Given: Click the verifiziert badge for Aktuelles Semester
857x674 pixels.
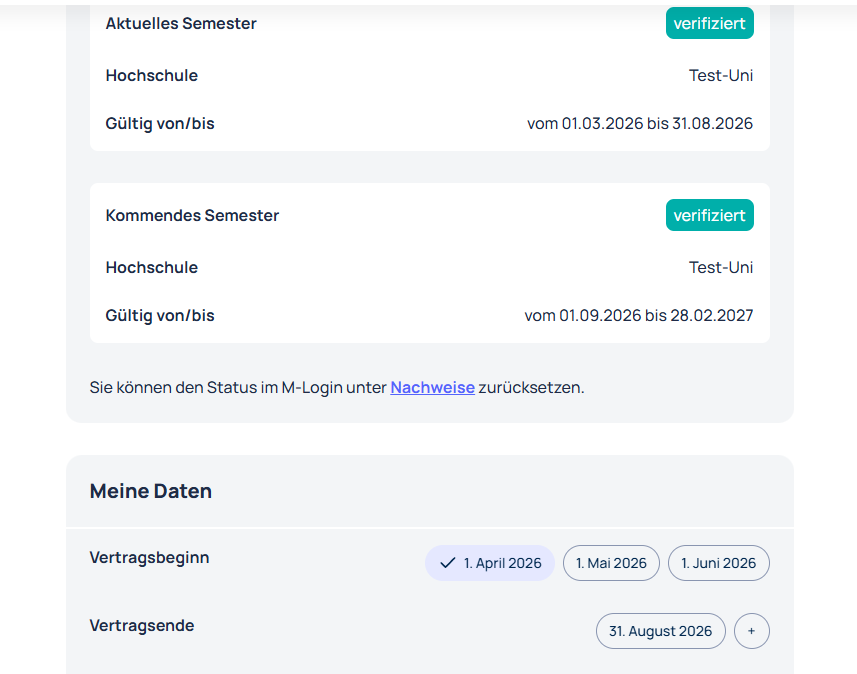Looking at the screenshot, I should [x=709, y=23].
